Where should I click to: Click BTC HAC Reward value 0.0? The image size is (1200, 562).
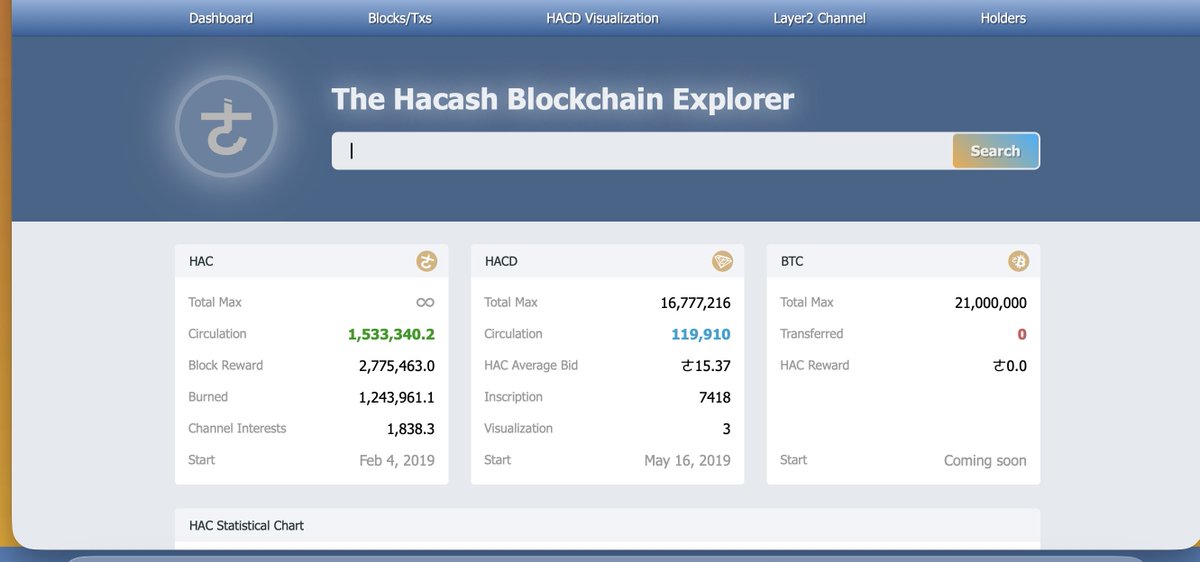pyautogui.click(x=1009, y=366)
